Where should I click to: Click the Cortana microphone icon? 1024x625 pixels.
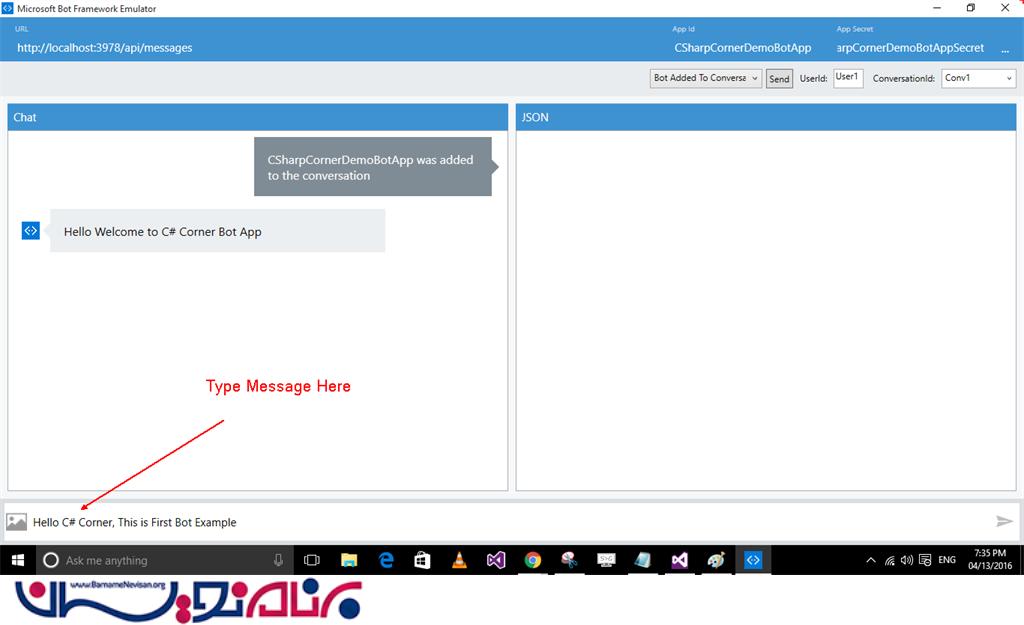coord(278,560)
